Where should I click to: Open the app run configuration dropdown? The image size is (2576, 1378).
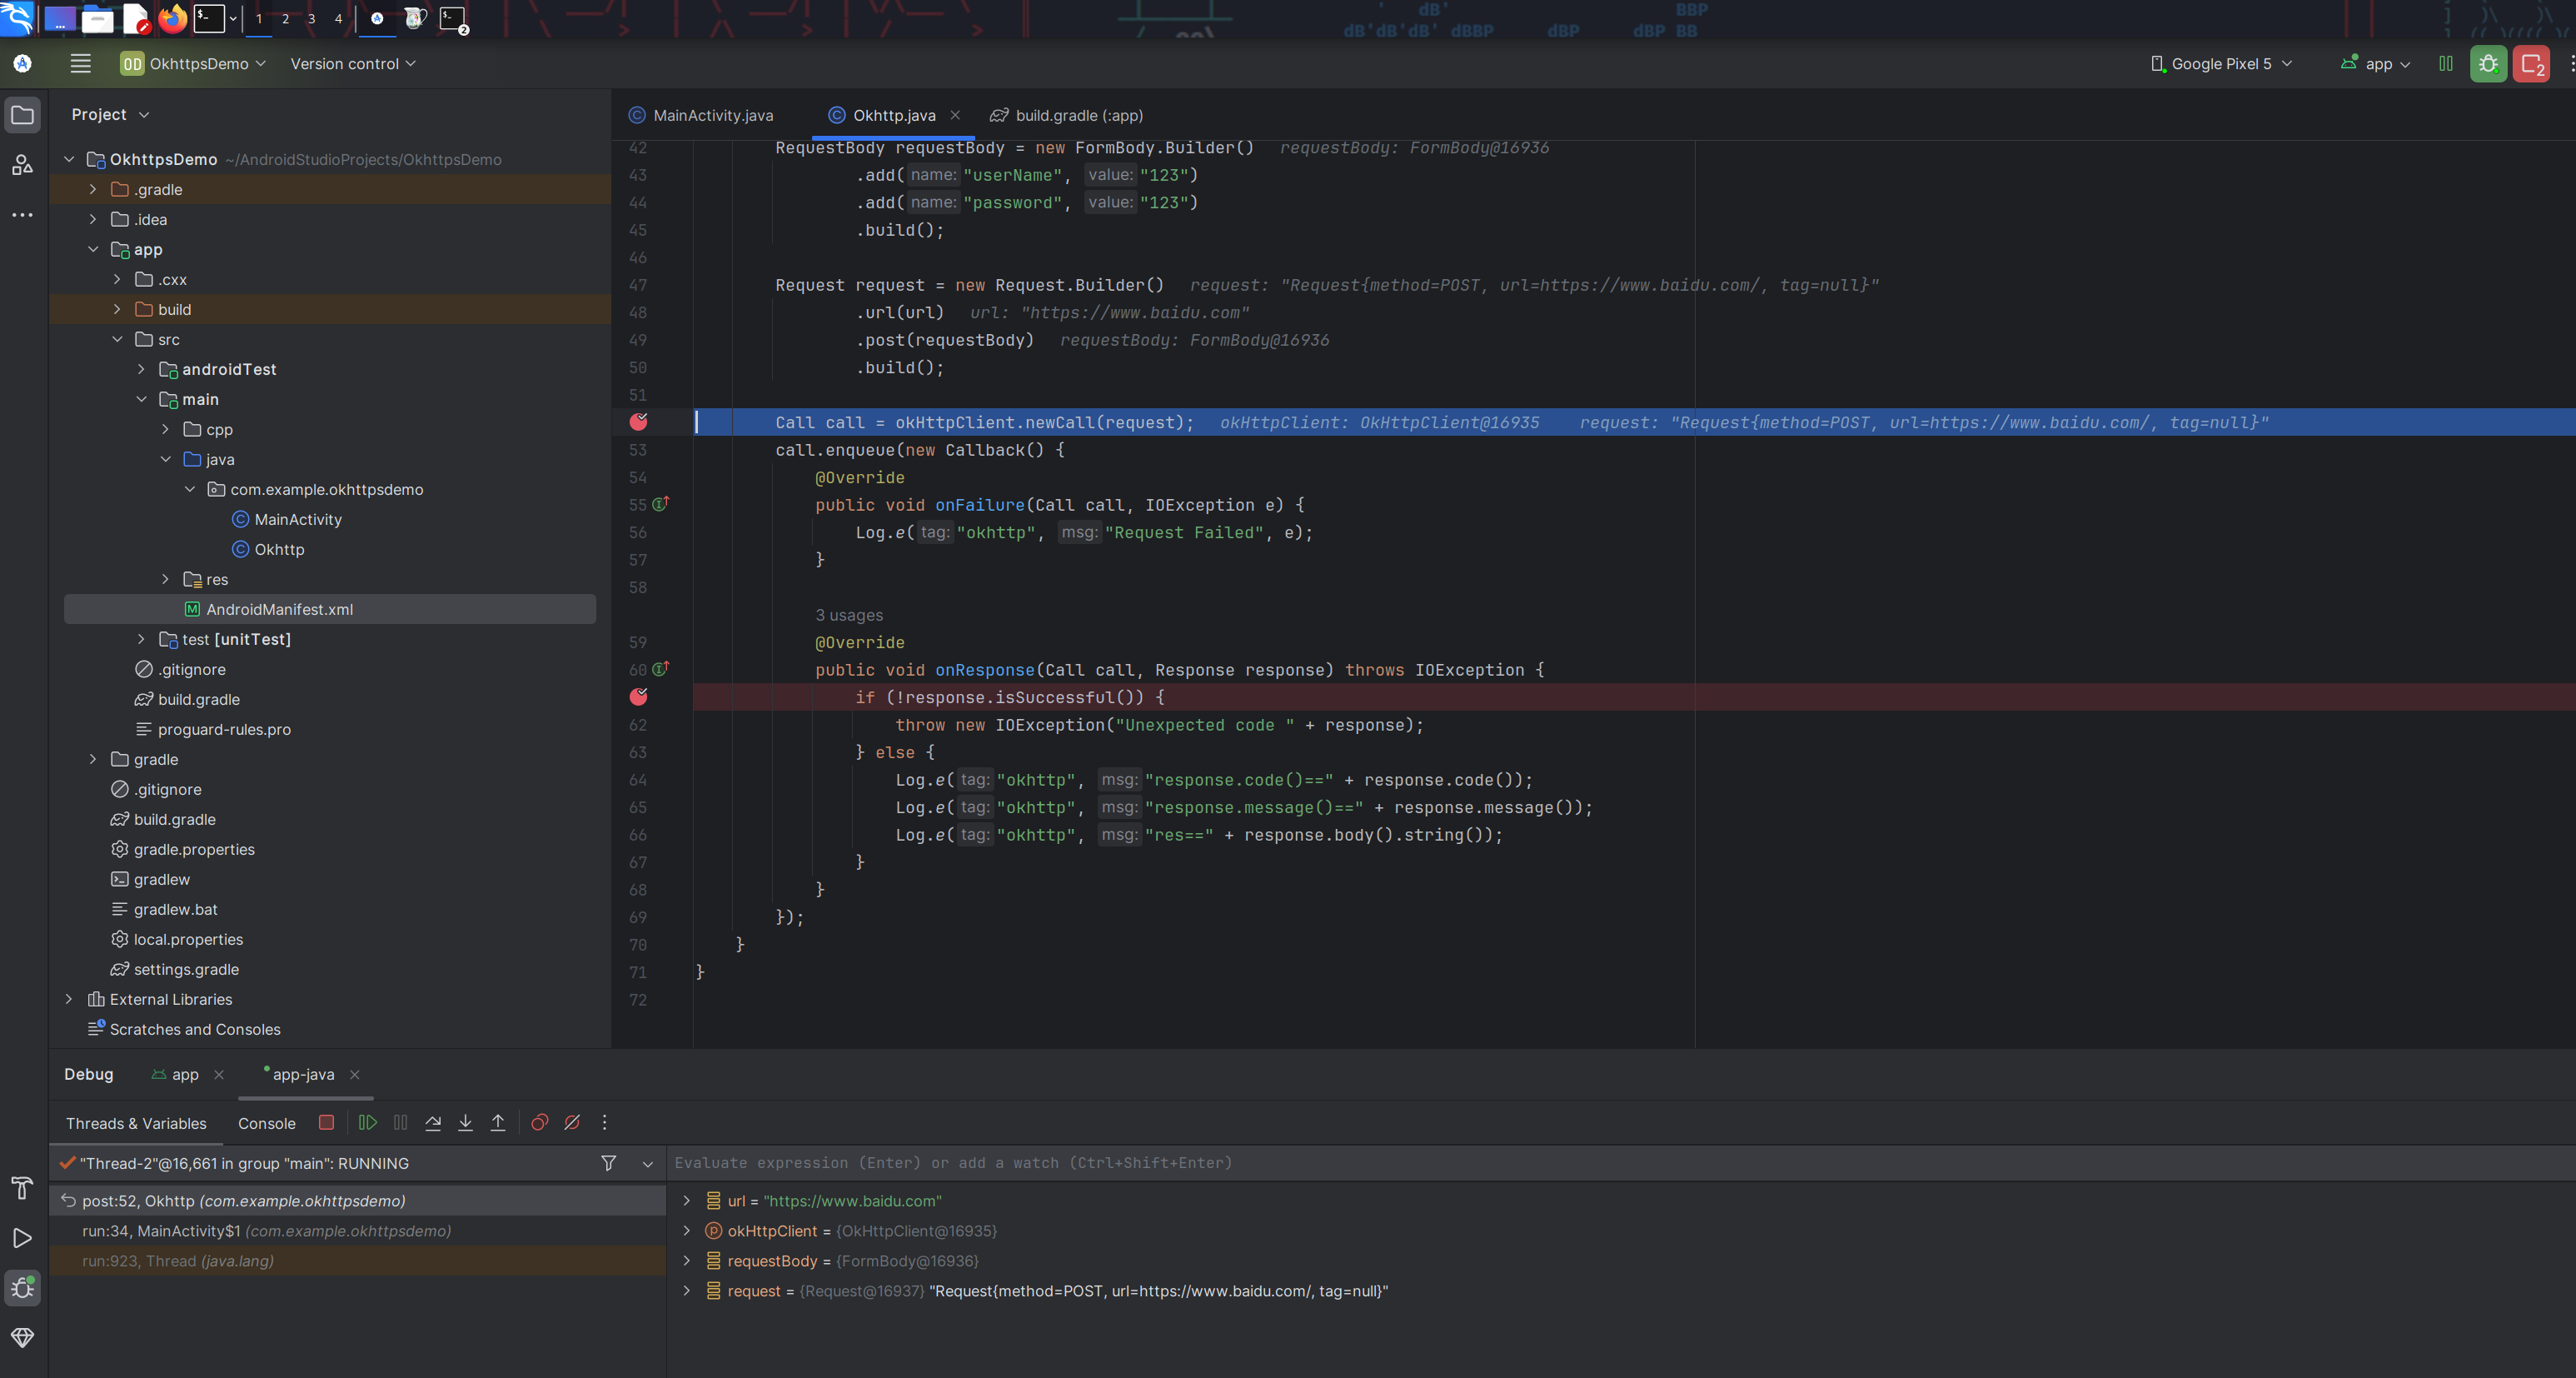[2375, 64]
